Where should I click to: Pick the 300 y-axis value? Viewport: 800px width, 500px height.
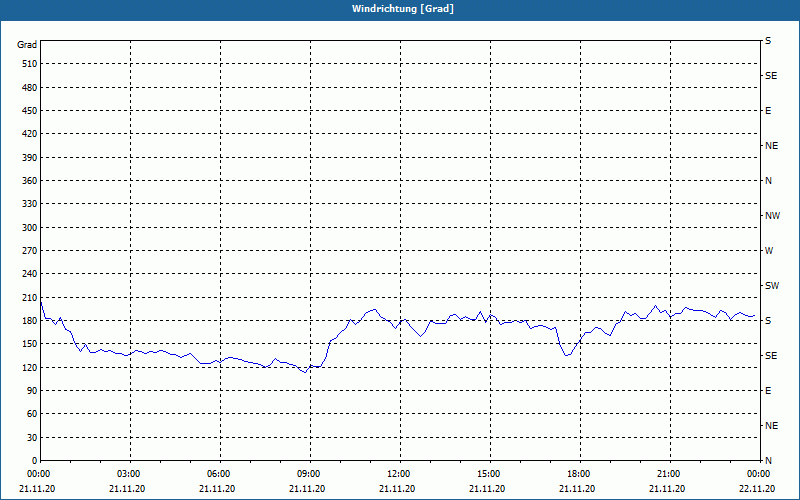click(x=30, y=228)
